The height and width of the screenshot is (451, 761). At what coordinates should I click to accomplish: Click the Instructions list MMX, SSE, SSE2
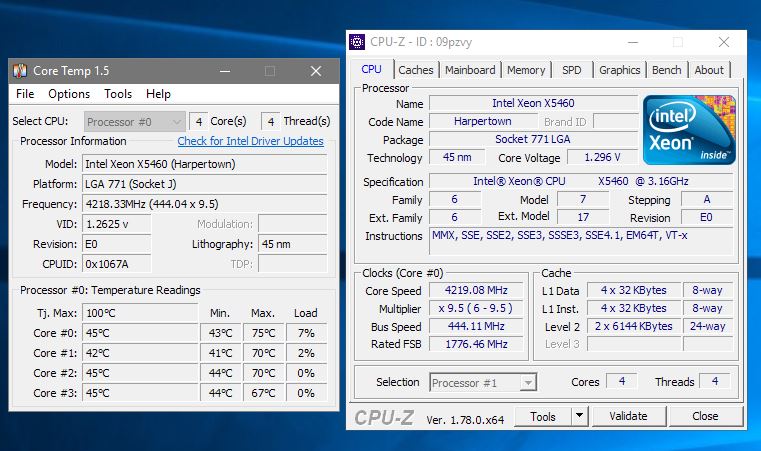point(581,241)
